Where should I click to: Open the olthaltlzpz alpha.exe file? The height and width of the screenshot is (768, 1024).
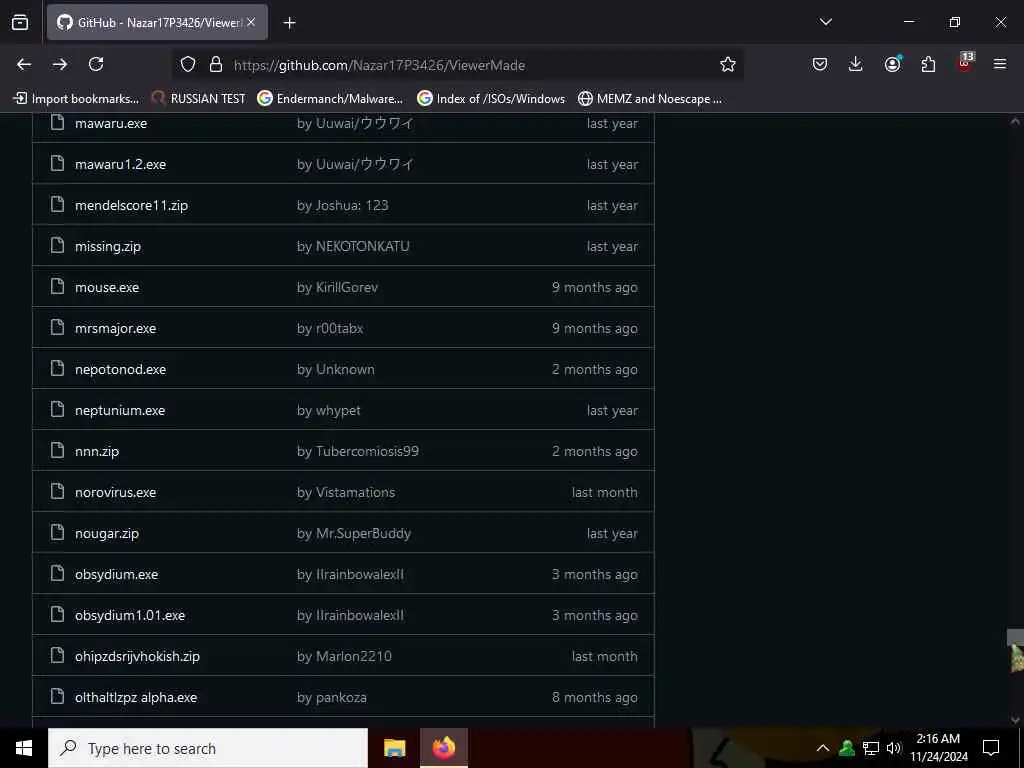[x=136, y=697]
